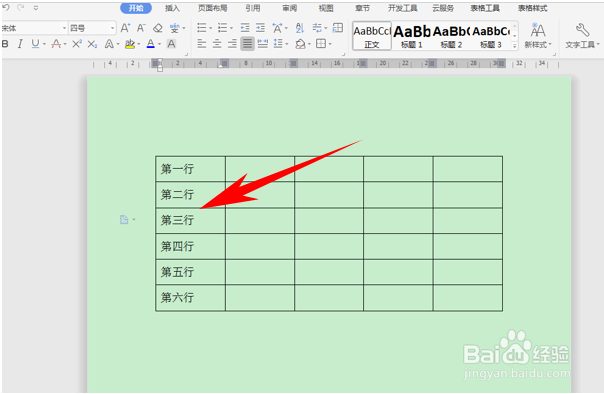604x394 pixels.
Task: Open the 文字工具 menu
Action: 582,36
